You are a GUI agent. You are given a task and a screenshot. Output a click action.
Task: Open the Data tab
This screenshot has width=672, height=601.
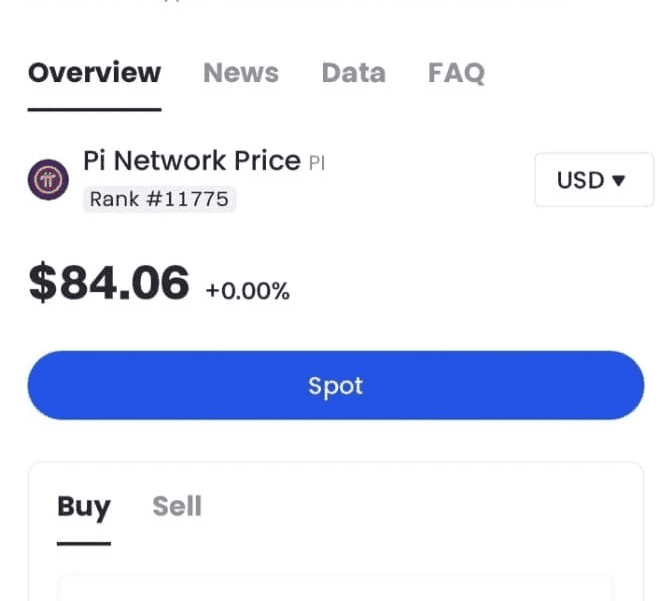(354, 72)
